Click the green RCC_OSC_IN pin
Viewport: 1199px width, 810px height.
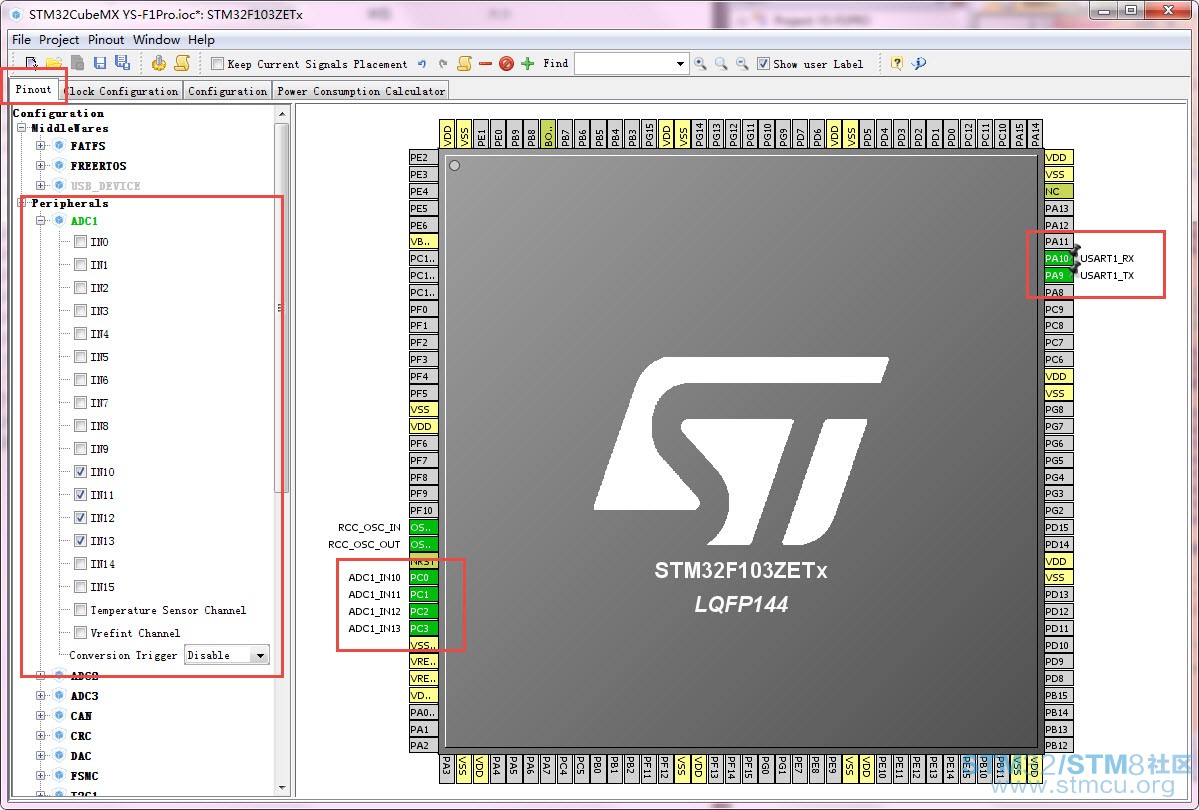pos(424,527)
